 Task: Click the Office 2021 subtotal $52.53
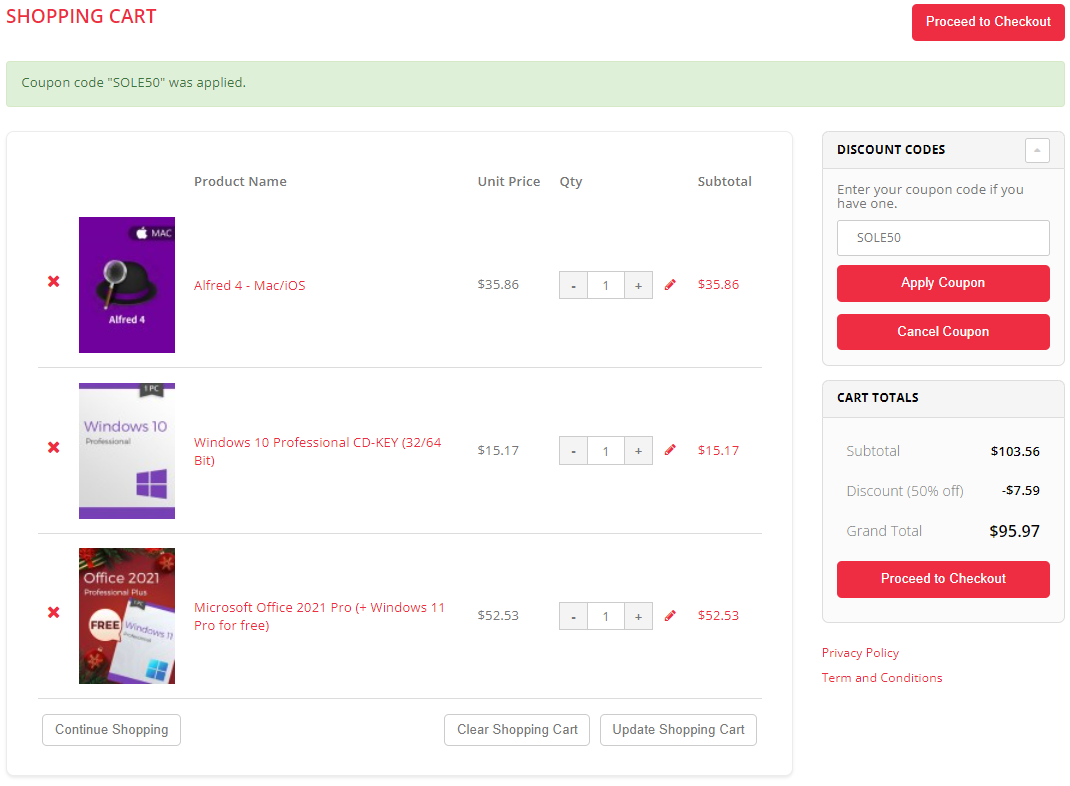718,615
